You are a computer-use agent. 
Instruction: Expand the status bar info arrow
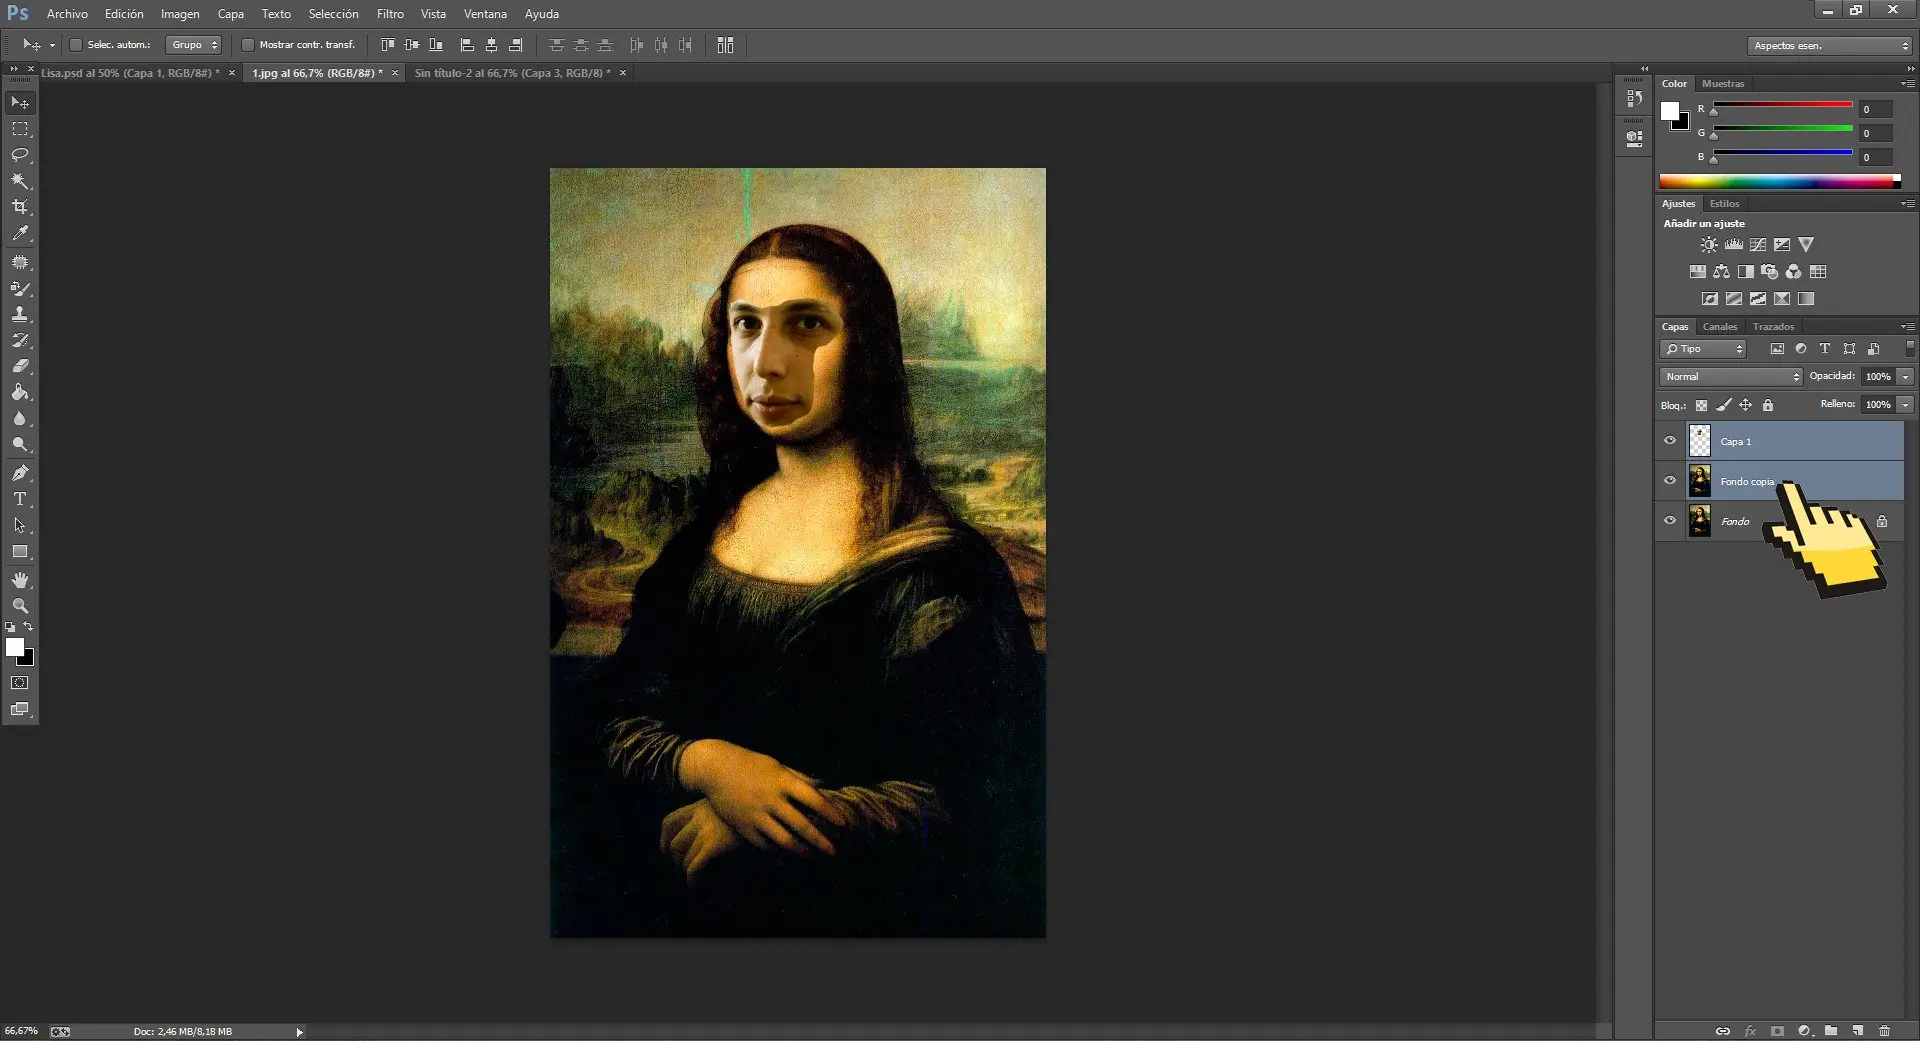299,1032
